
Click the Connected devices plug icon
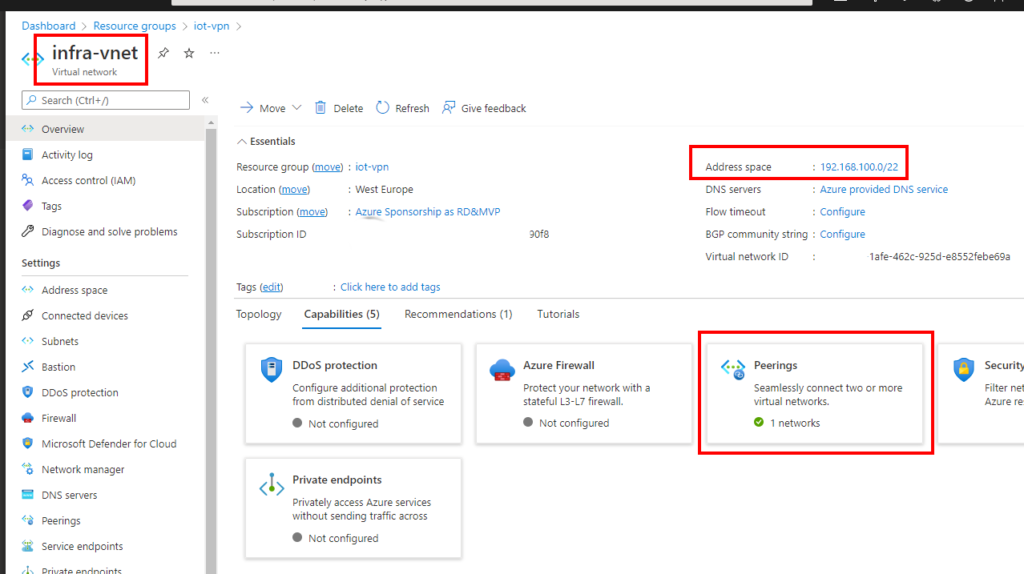[27, 315]
